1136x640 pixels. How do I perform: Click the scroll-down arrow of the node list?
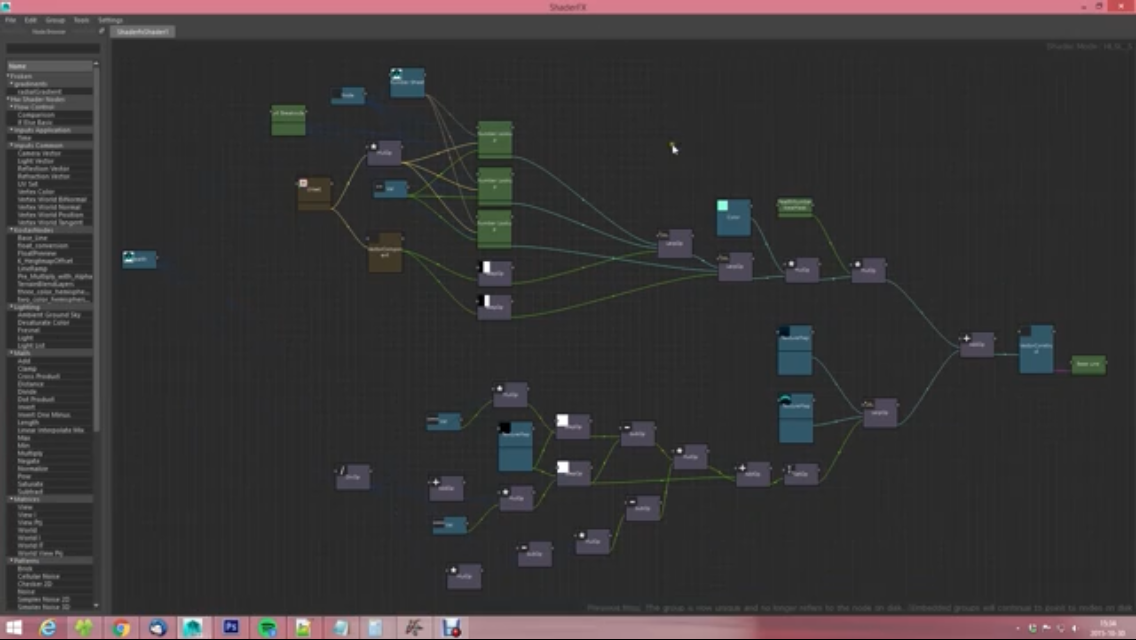coord(96,605)
